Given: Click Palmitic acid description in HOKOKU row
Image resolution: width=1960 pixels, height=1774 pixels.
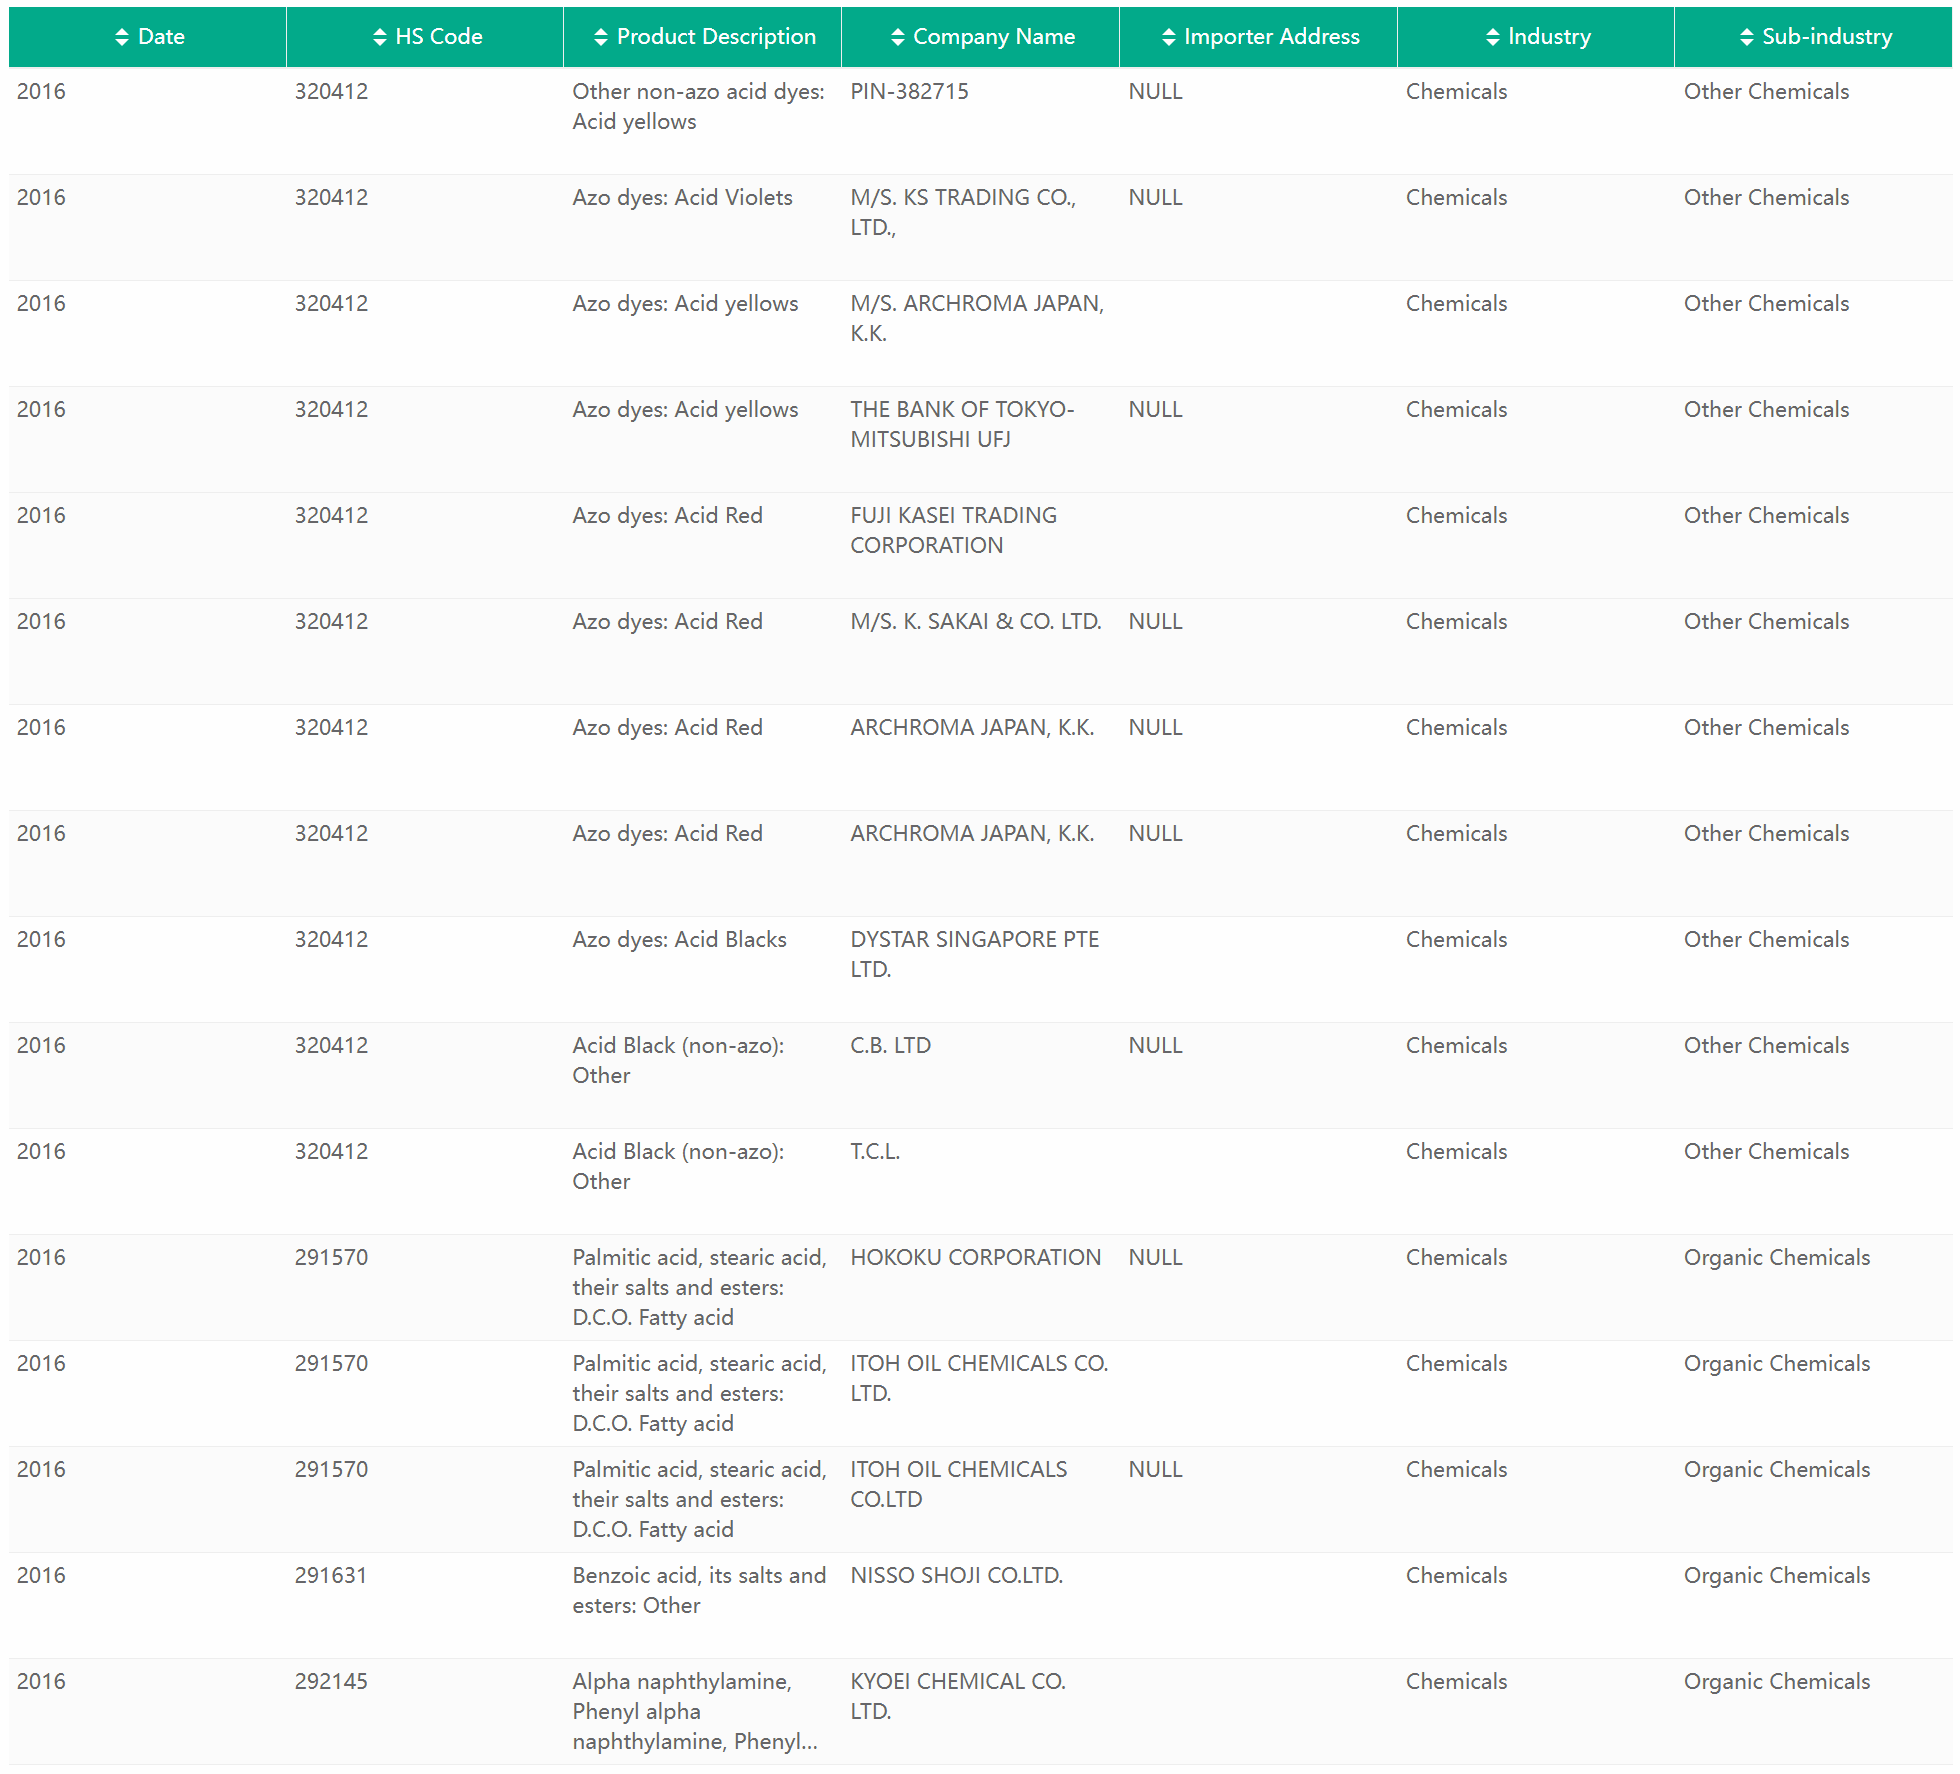Looking at the screenshot, I should (x=699, y=1287).
